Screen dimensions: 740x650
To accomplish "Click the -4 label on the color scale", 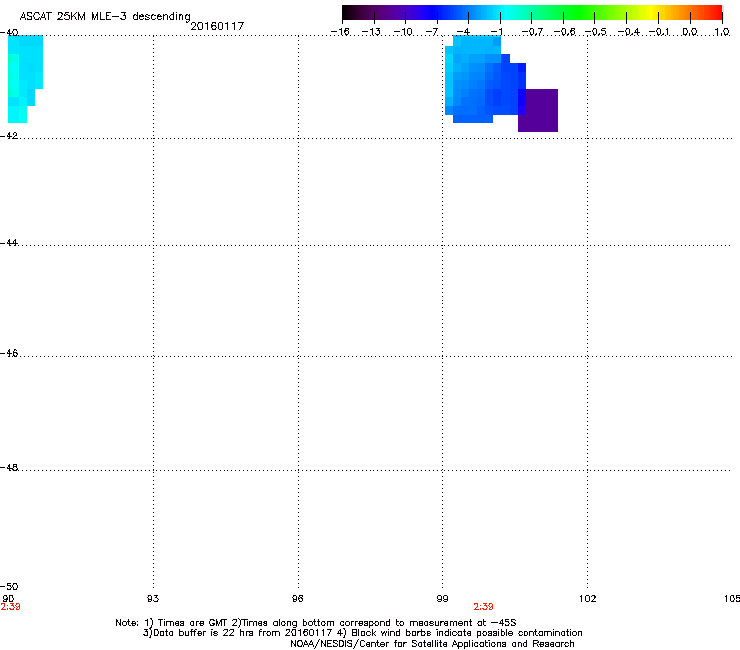I will (463, 32).
